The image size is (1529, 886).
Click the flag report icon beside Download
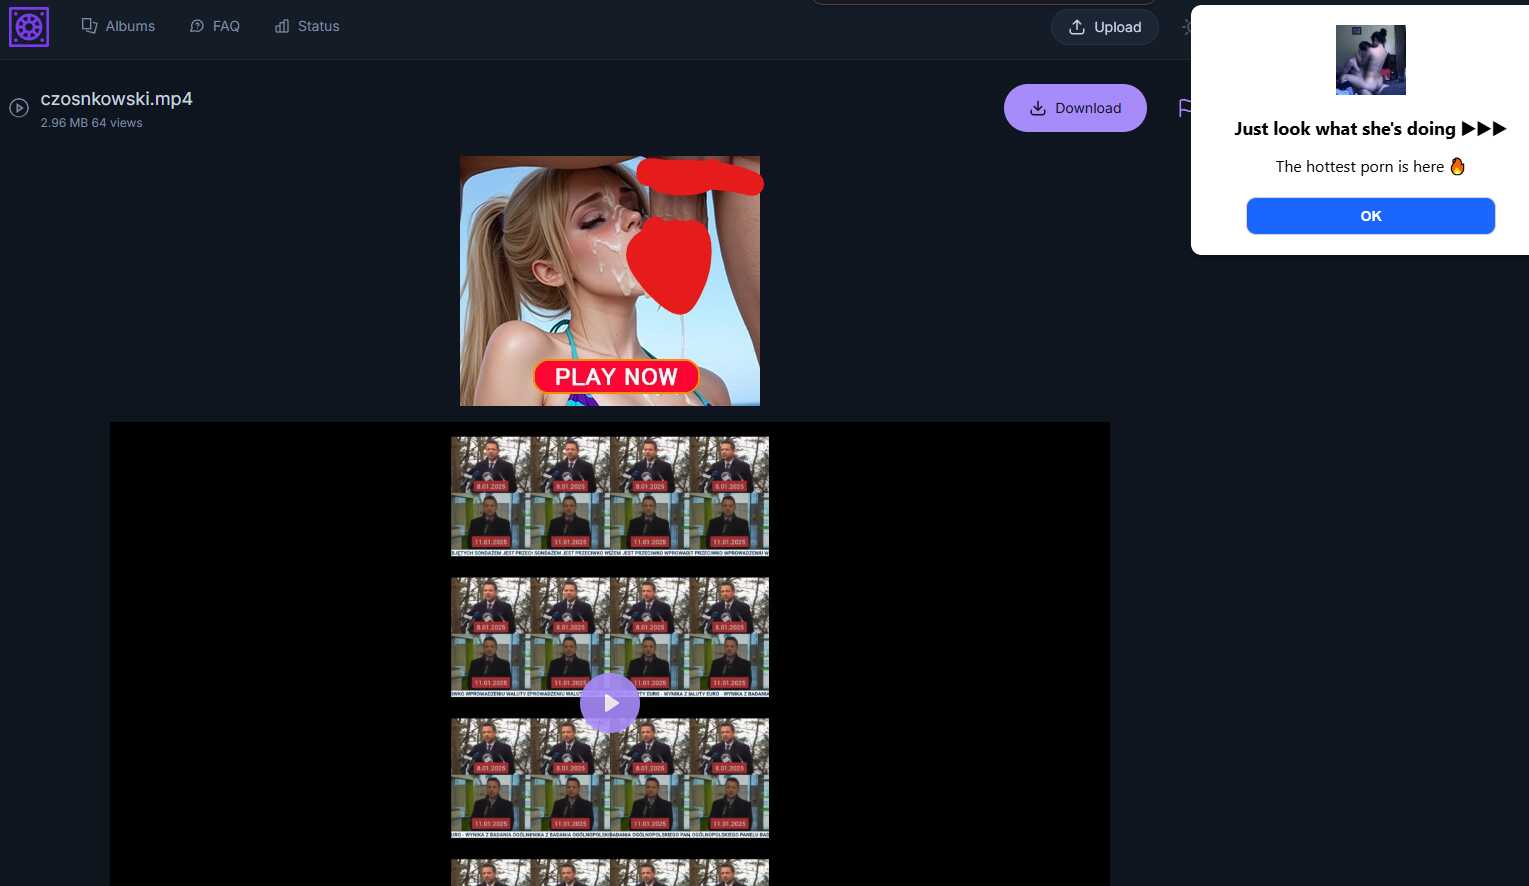(1184, 108)
